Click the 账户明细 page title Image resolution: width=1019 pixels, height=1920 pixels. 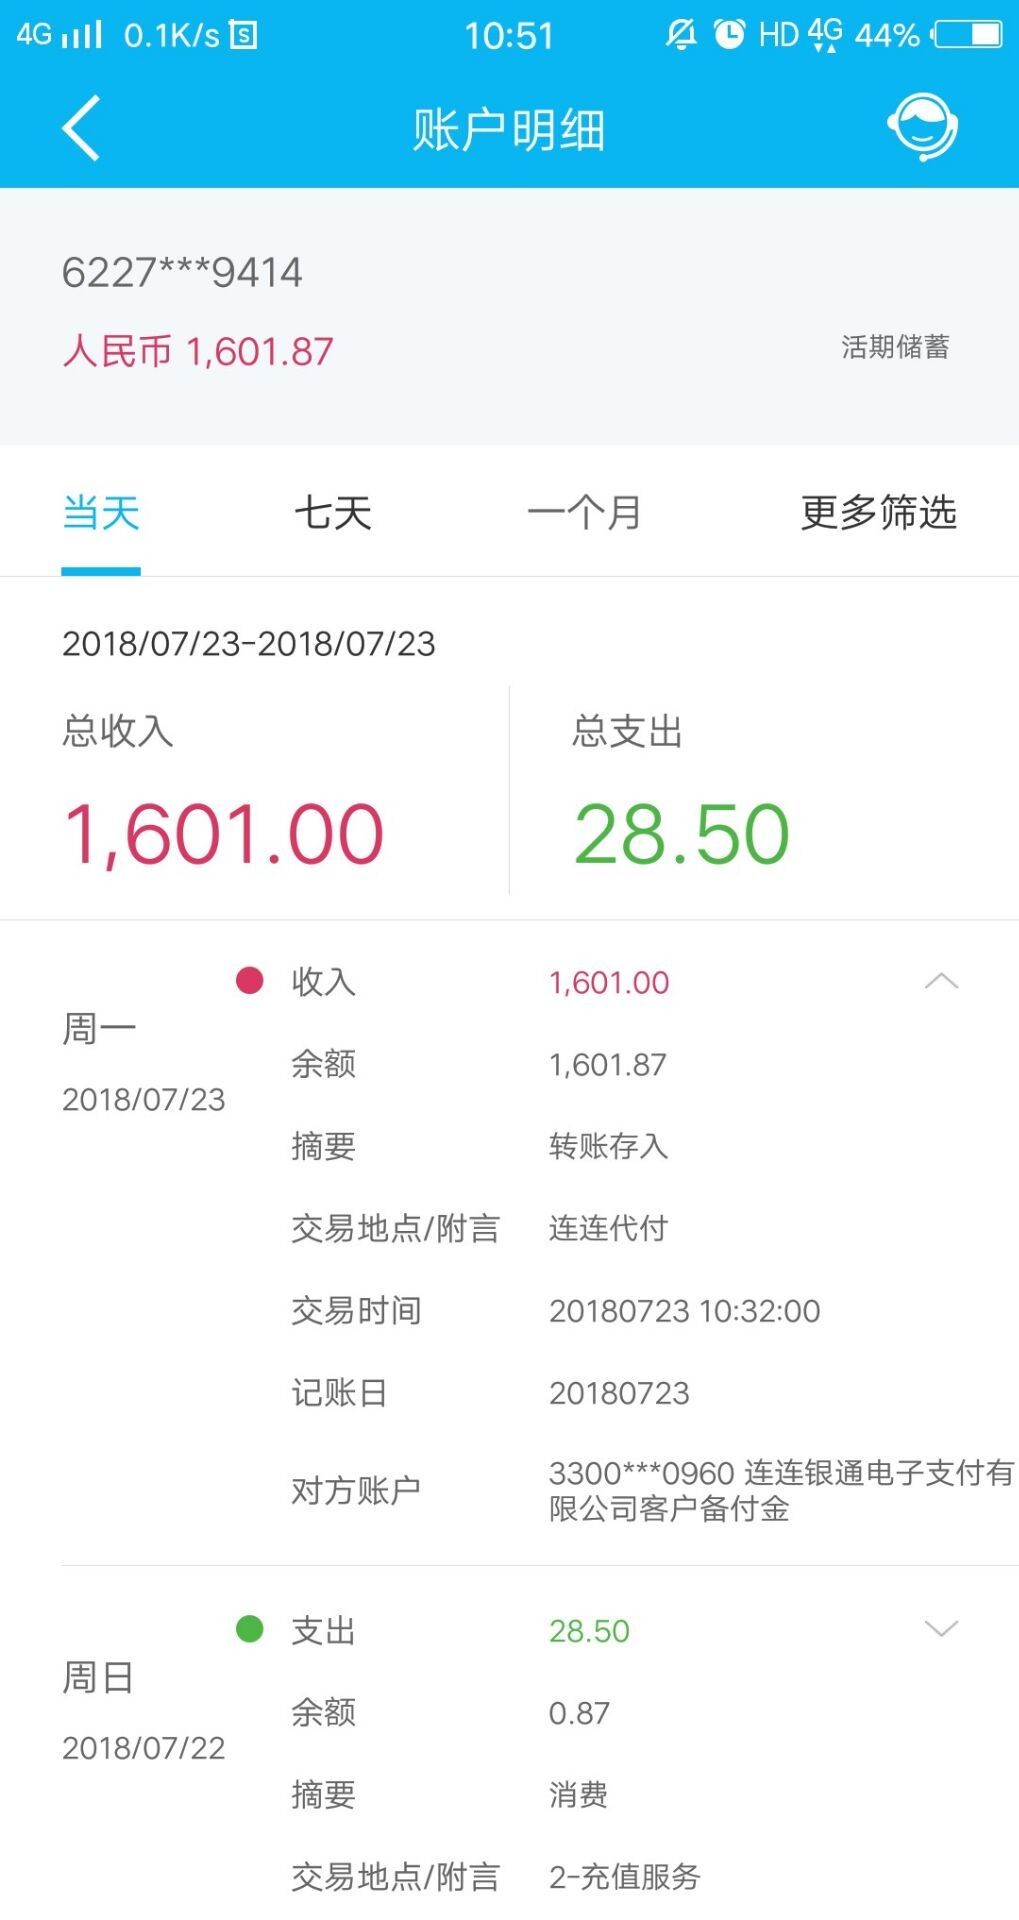509,130
